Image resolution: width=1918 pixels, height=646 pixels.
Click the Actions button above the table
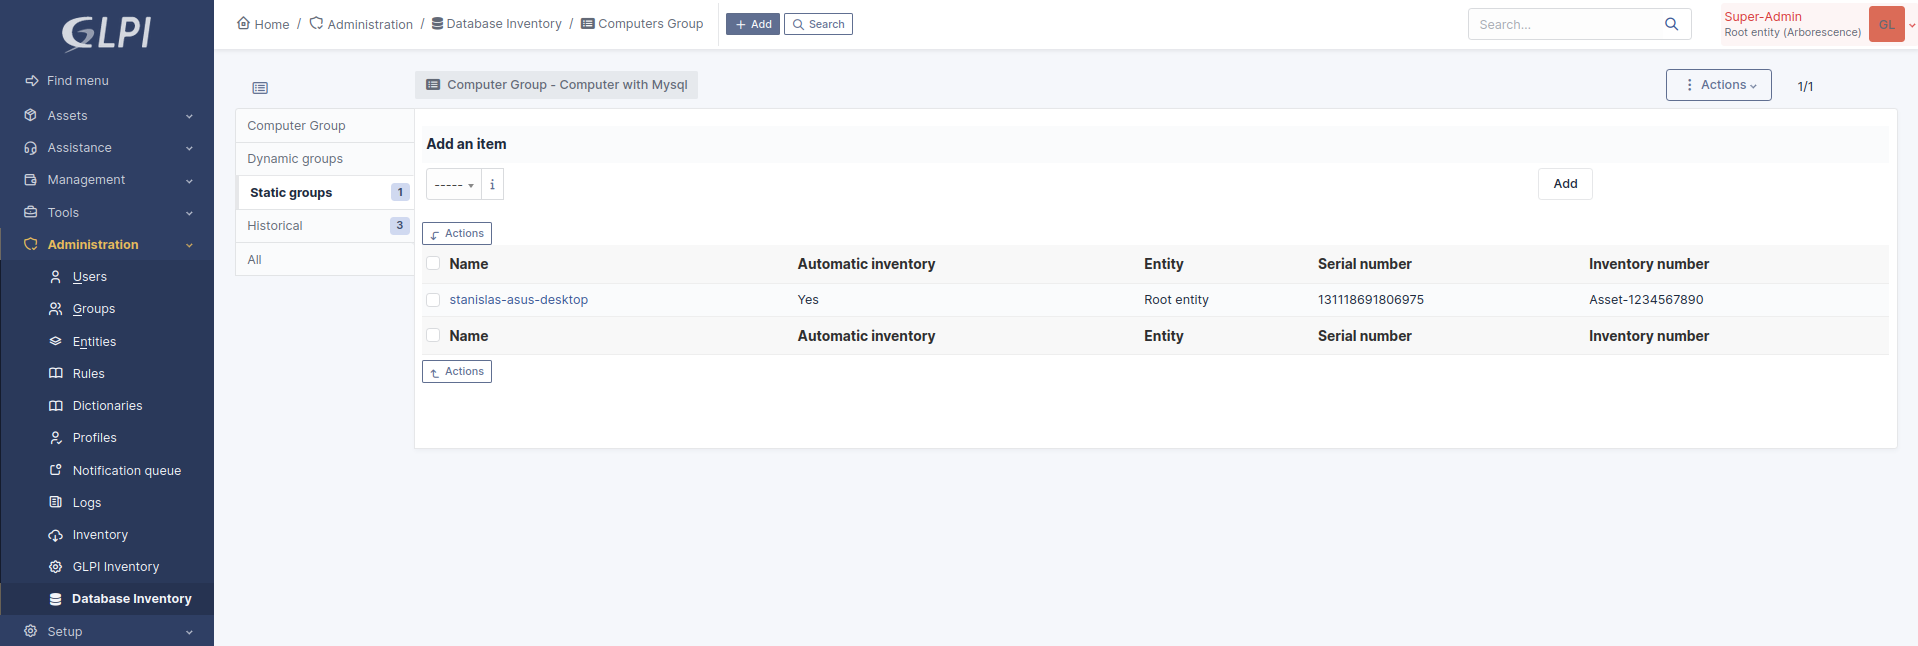(x=457, y=234)
